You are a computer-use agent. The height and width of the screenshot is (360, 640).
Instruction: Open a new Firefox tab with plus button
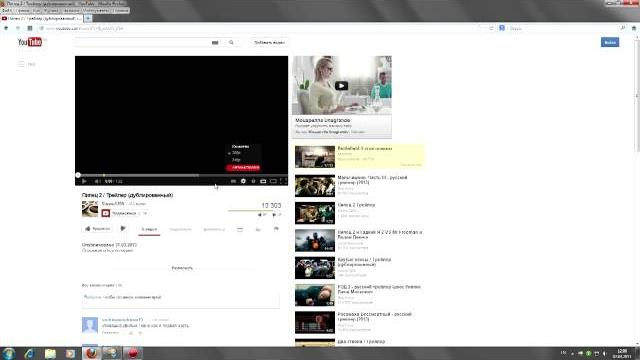88,18
